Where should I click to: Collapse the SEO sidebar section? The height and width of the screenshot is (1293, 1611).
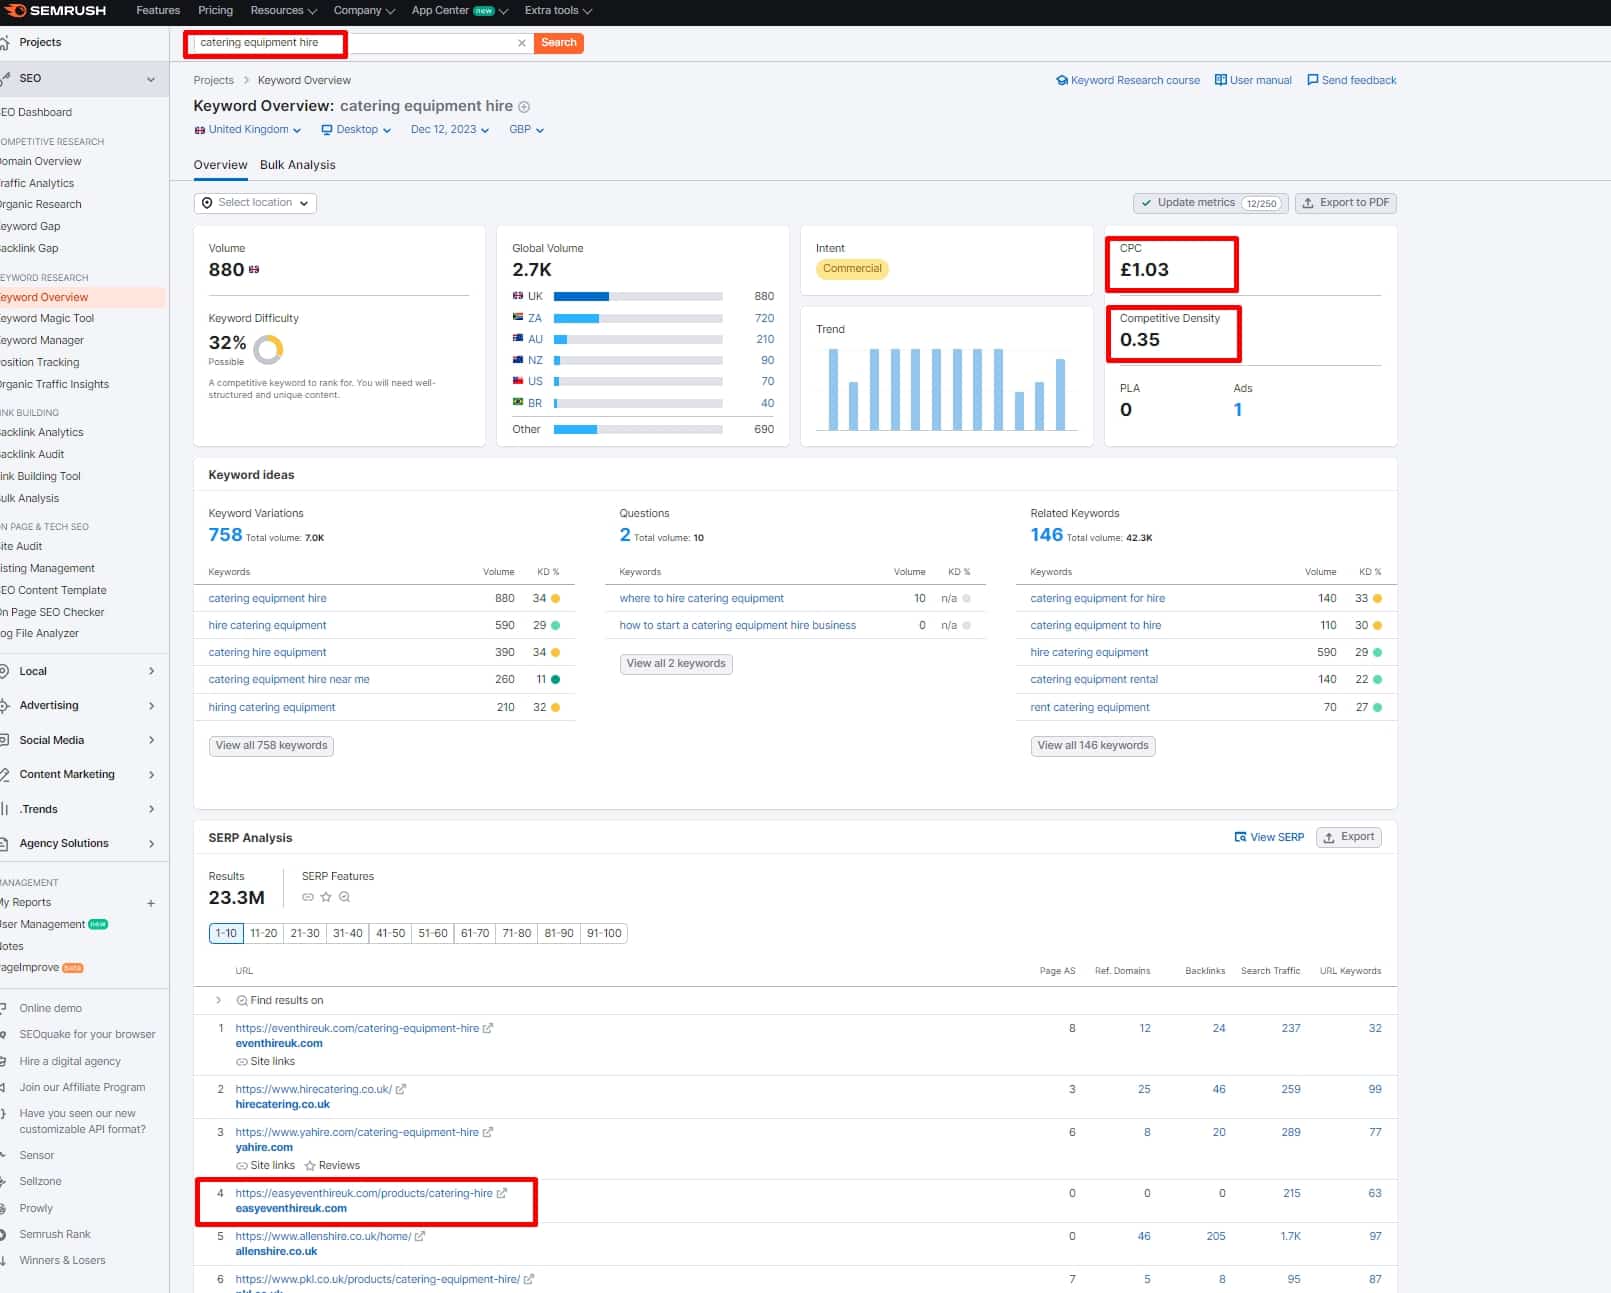pos(151,78)
